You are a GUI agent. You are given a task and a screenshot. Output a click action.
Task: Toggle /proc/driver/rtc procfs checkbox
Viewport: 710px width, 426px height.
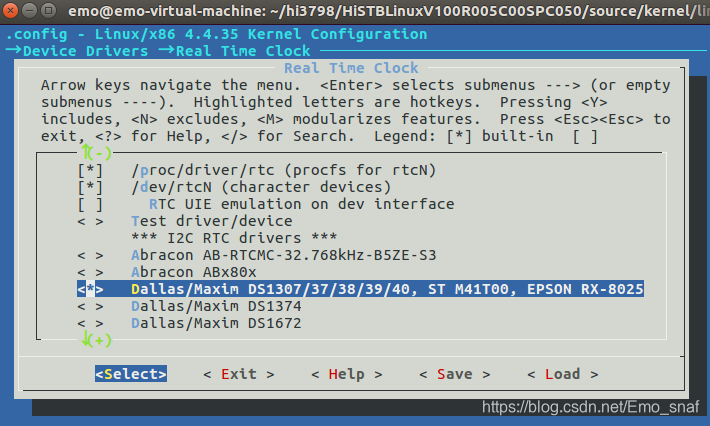coord(90,170)
